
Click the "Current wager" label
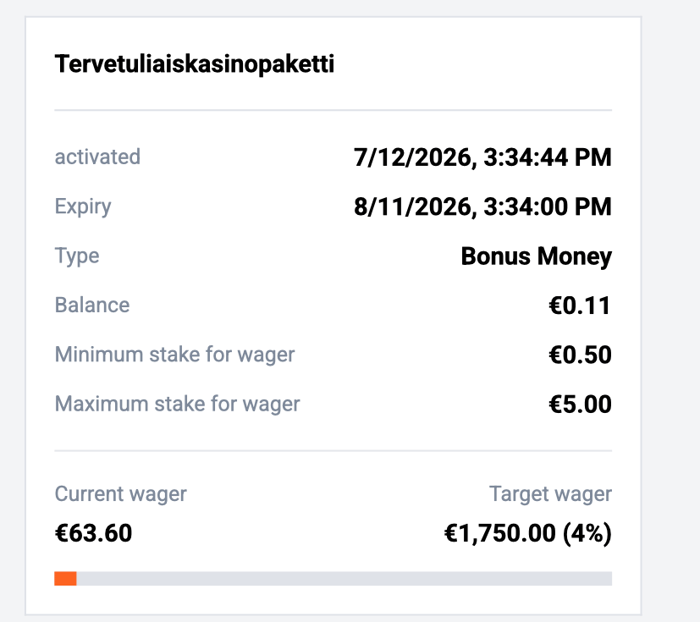[x=121, y=494]
